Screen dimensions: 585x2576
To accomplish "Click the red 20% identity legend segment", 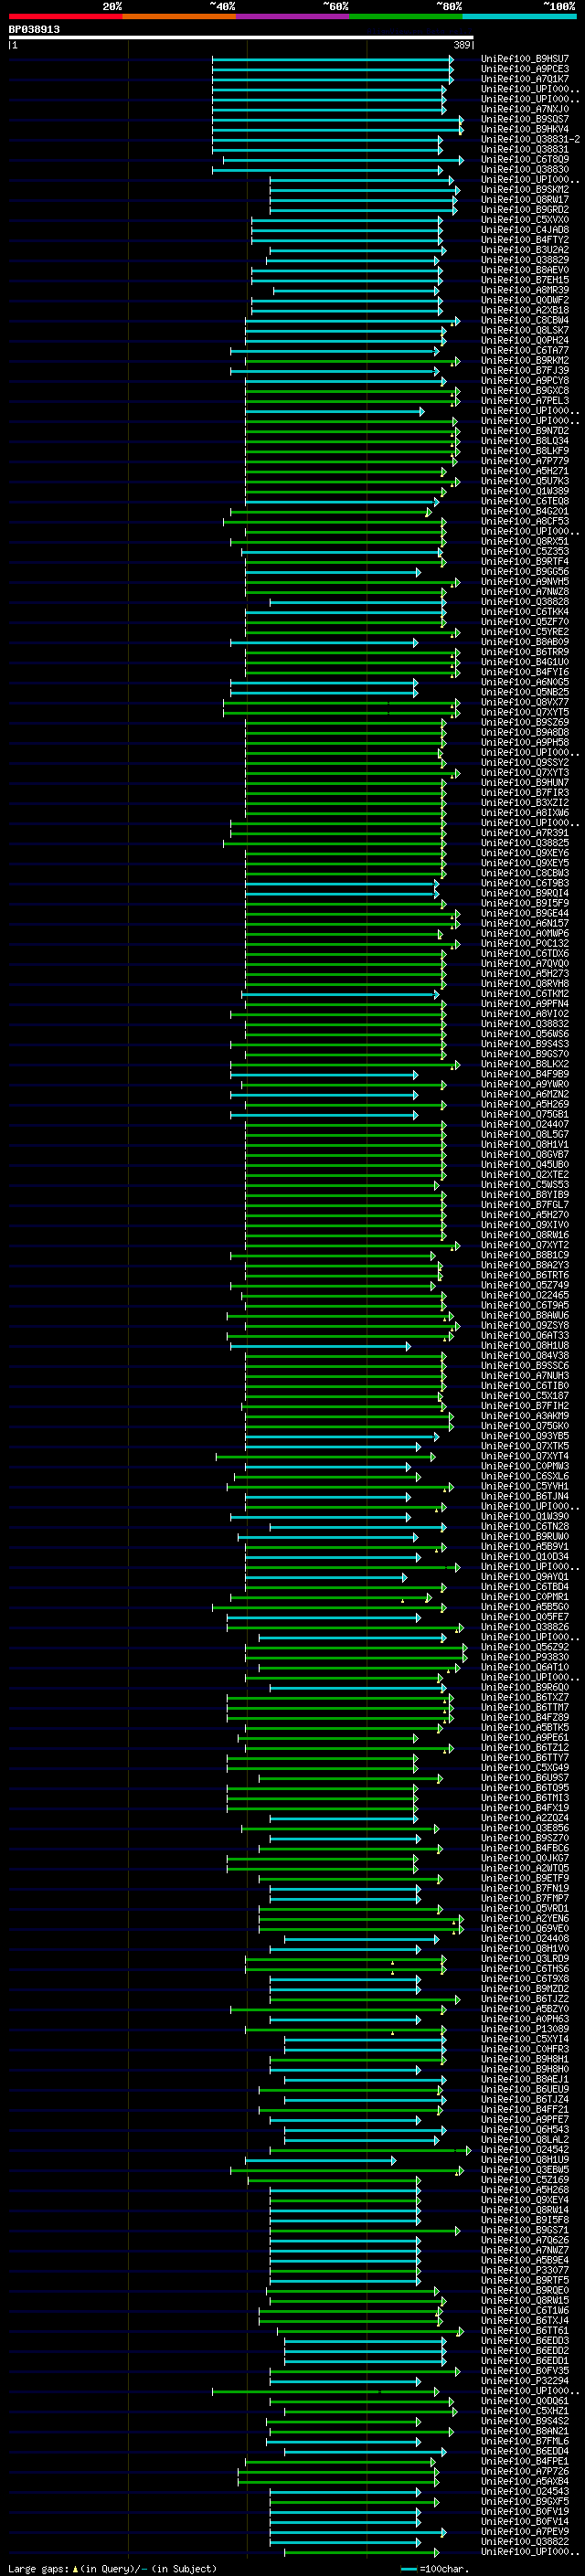I will coord(65,16).
